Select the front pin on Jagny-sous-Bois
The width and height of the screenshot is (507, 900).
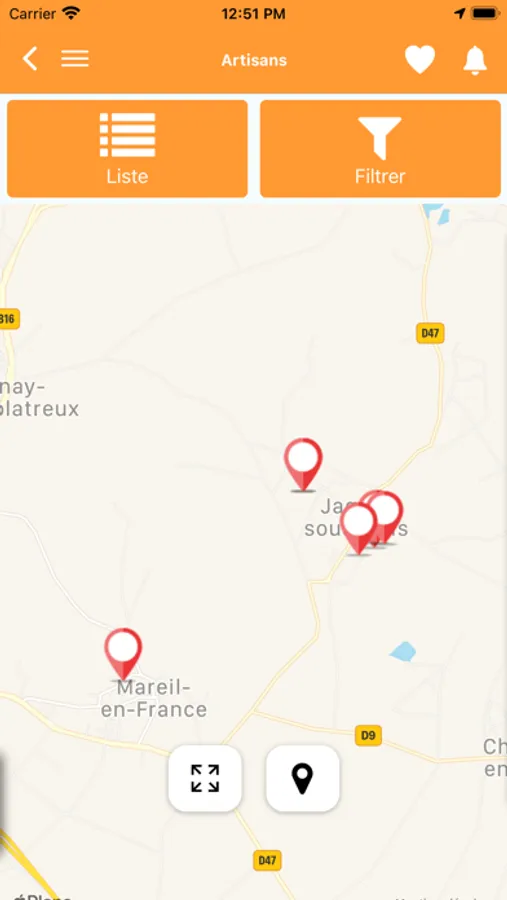pyautogui.click(x=358, y=529)
